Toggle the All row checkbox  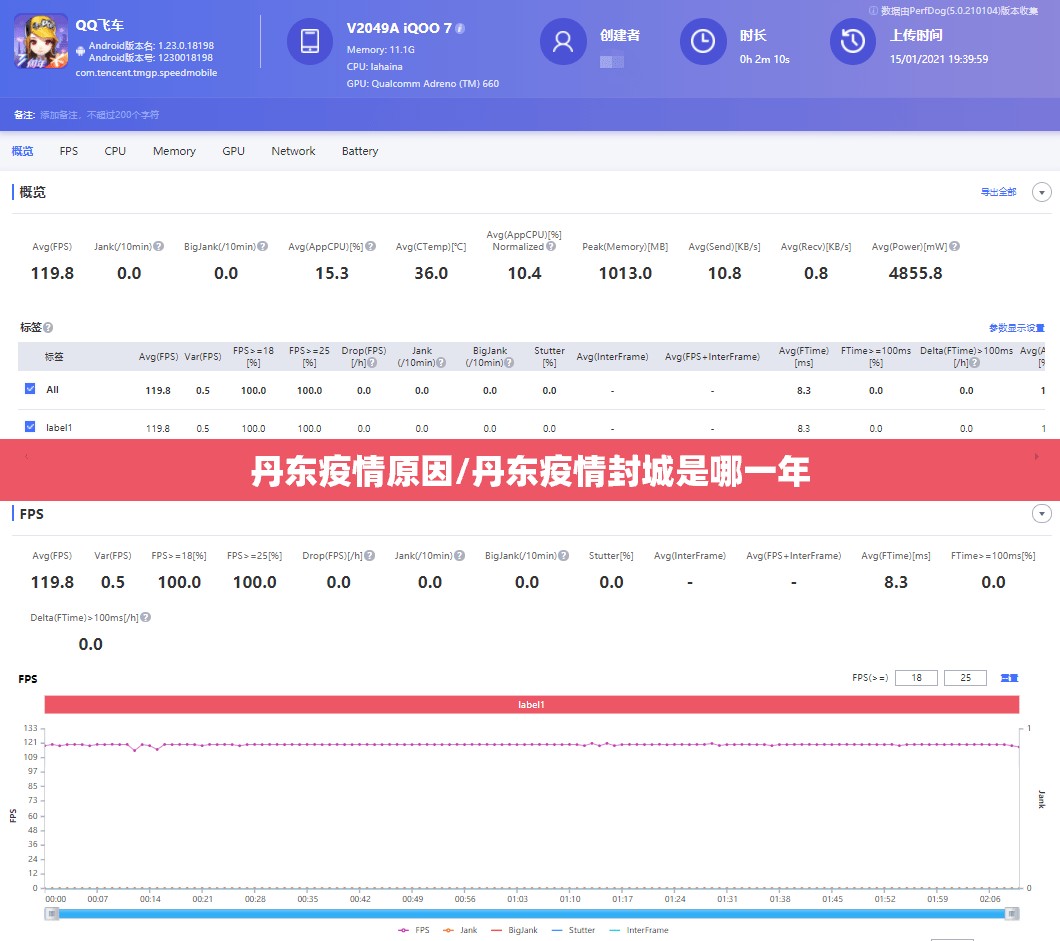(x=30, y=389)
